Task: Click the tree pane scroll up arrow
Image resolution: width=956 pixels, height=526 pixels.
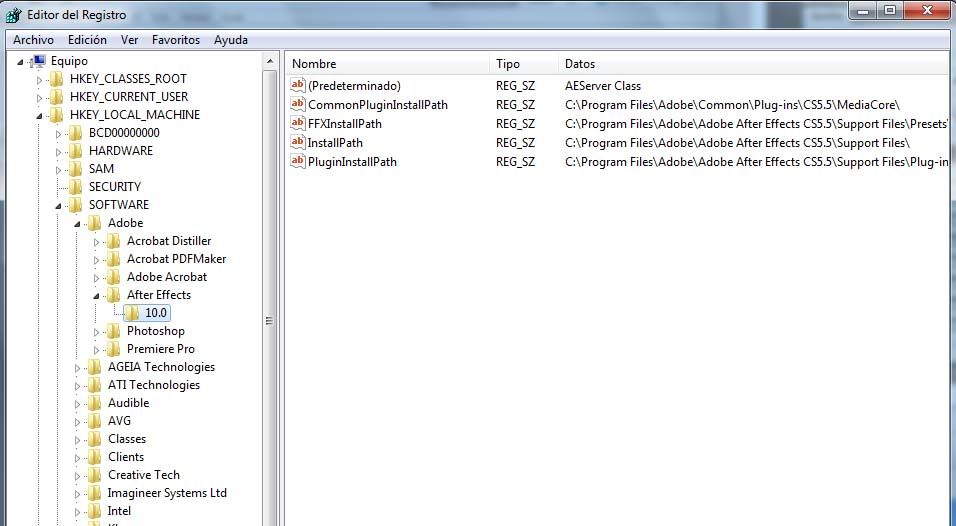Action: pyautogui.click(x=269, y=61)
